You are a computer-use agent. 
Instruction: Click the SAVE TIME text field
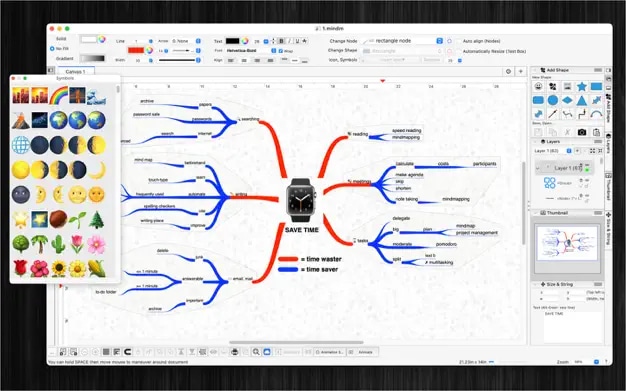(x=573, y=327)
